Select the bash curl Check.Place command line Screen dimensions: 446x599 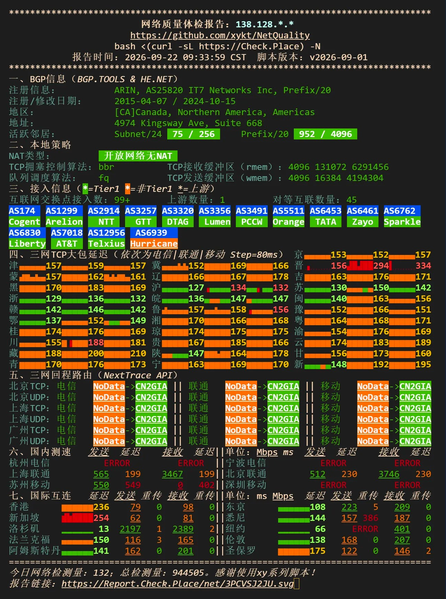pyautogui.click(x=217, y=47)
